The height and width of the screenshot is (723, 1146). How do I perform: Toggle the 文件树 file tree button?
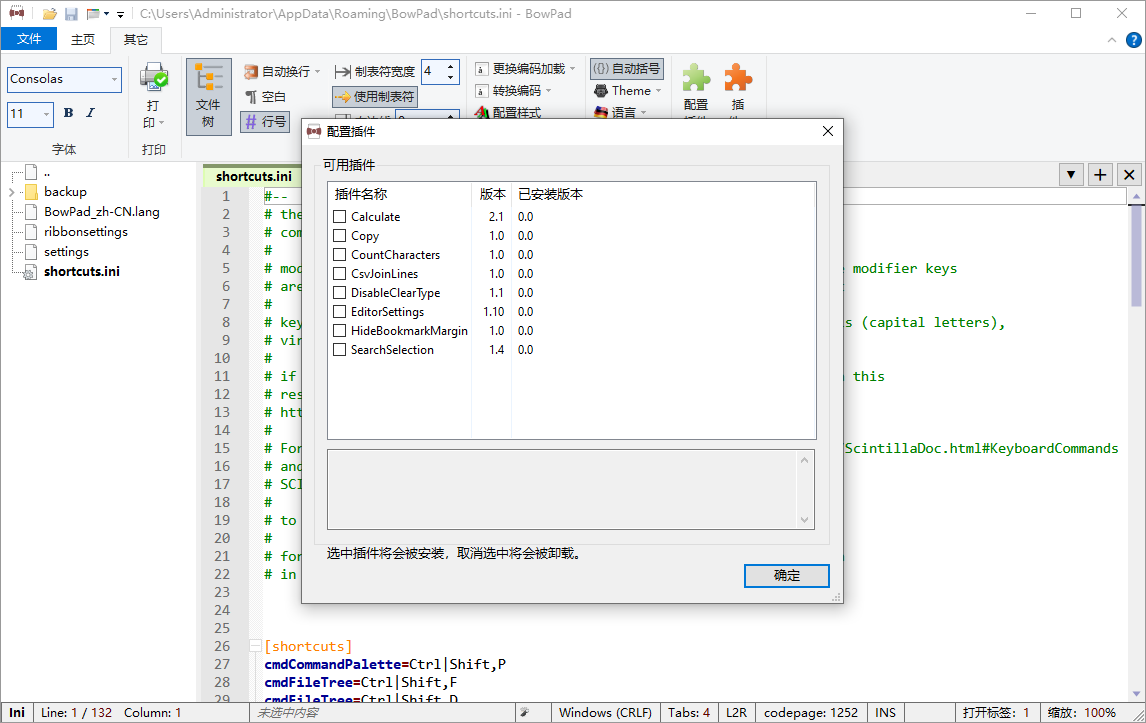pos(208,96)
